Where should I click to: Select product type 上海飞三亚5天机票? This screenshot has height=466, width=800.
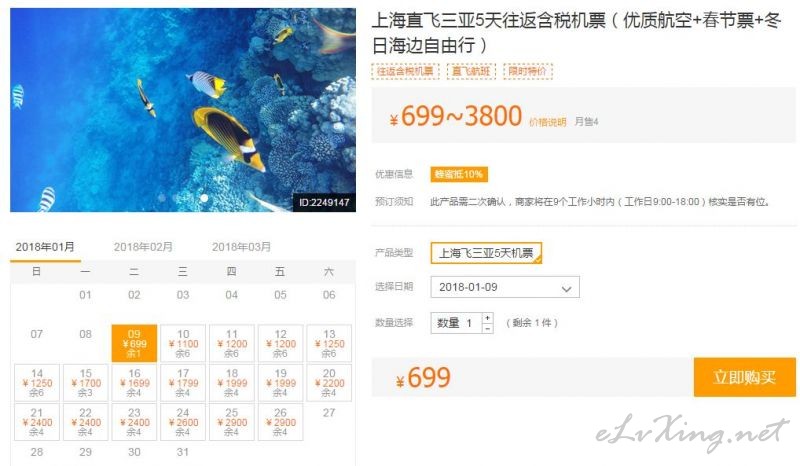[486, 253]
